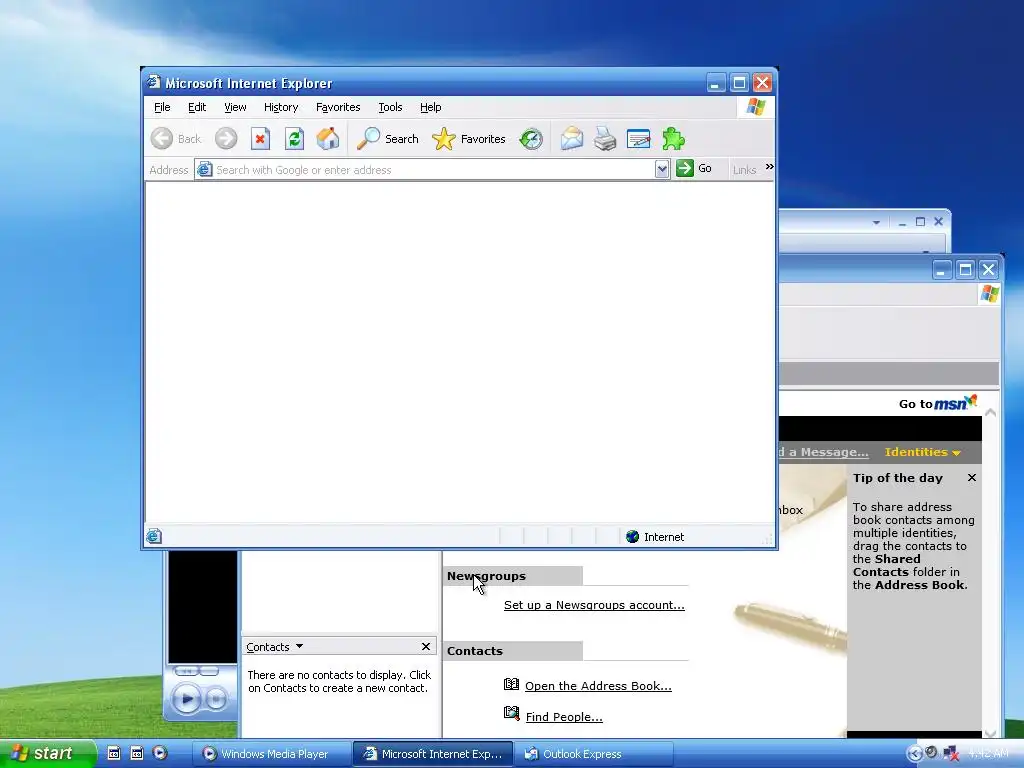Image resolution: width=1024 pixels, height=768 pixels.
Task: Click the Newsgroups heading in Outlook Express
Action: point(486,576)
